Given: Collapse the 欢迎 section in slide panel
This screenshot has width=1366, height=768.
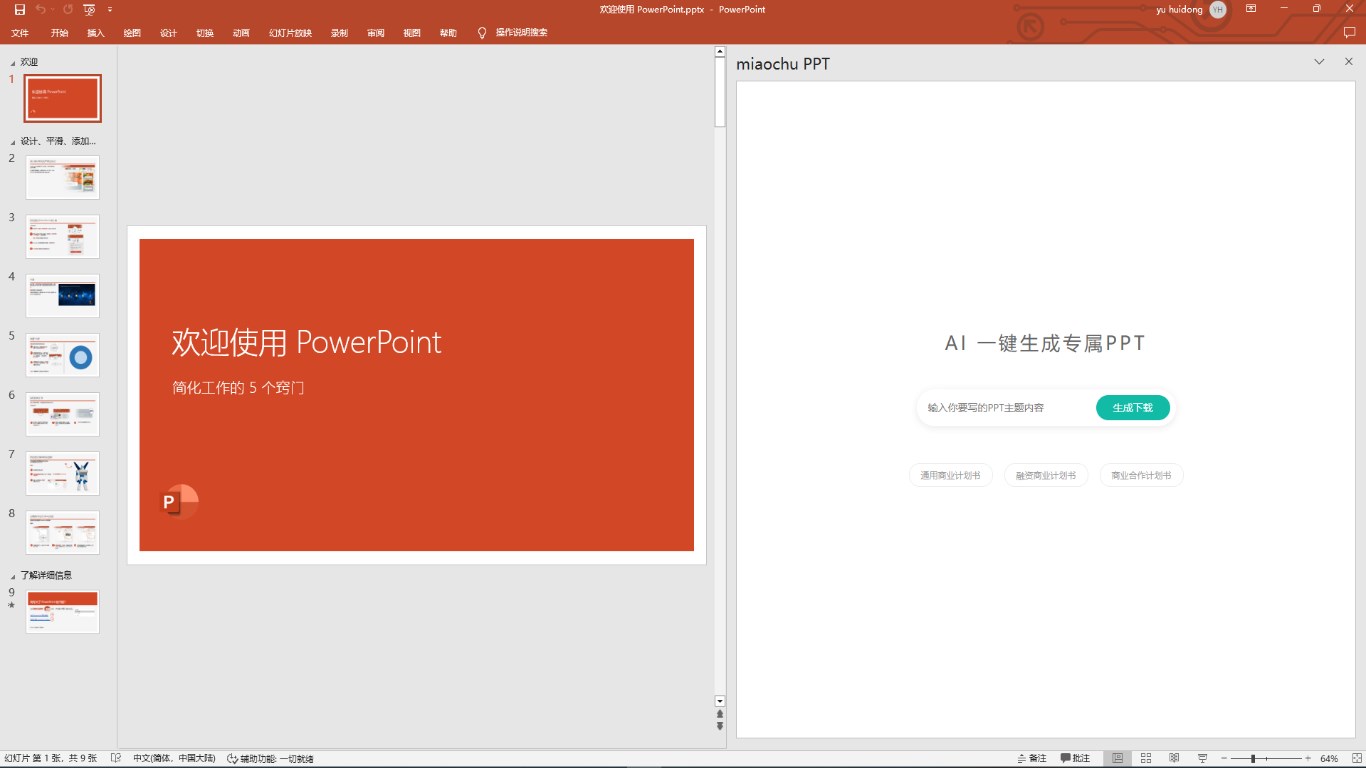Looking at the screenshot, I should click(x=13, y=62).
